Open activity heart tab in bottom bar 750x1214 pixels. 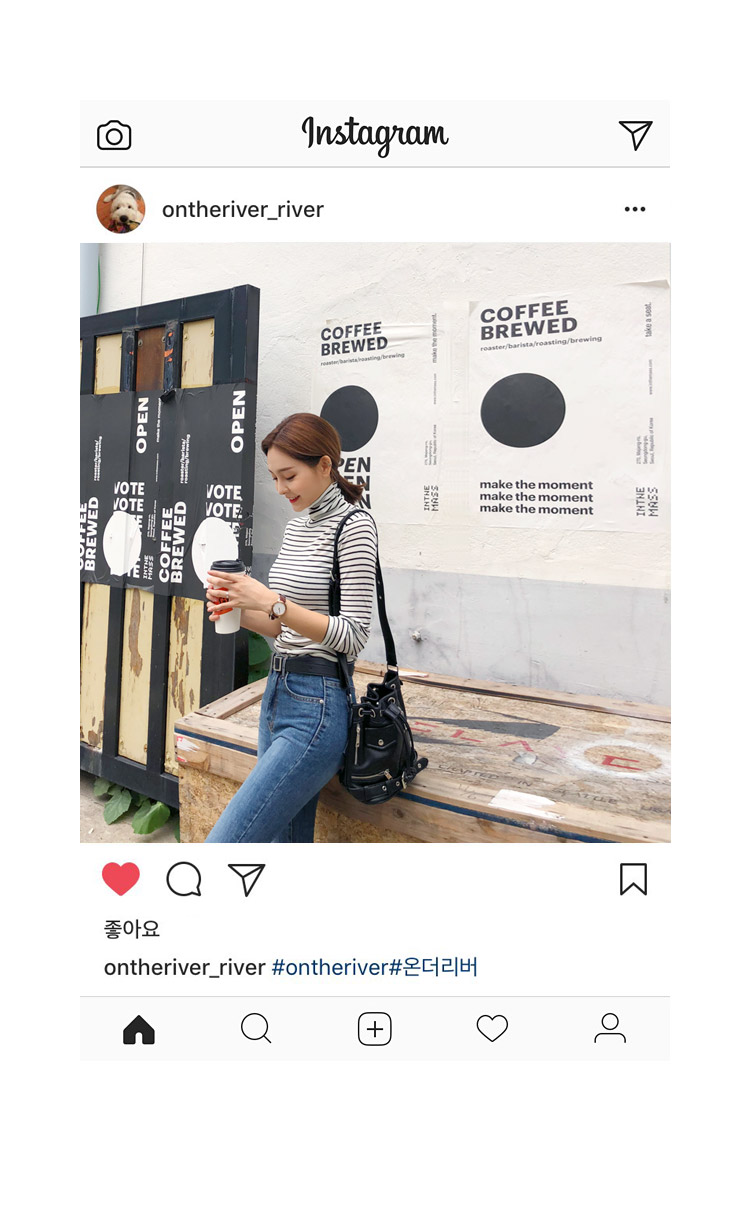click(x=492, y=1029)
